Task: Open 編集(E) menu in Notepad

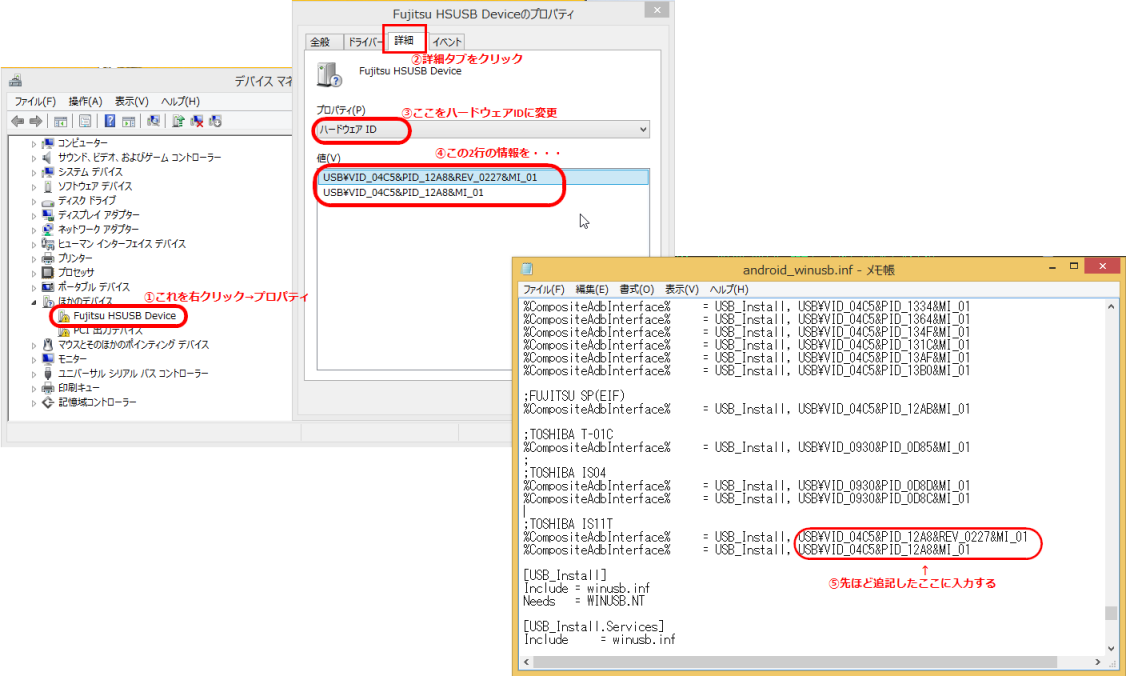Action: point(592,289)
